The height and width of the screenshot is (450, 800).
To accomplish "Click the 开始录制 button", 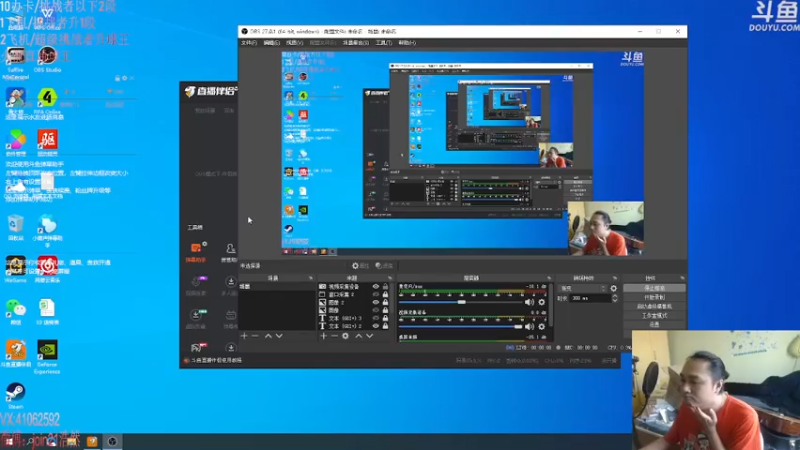I will [654, 297].
